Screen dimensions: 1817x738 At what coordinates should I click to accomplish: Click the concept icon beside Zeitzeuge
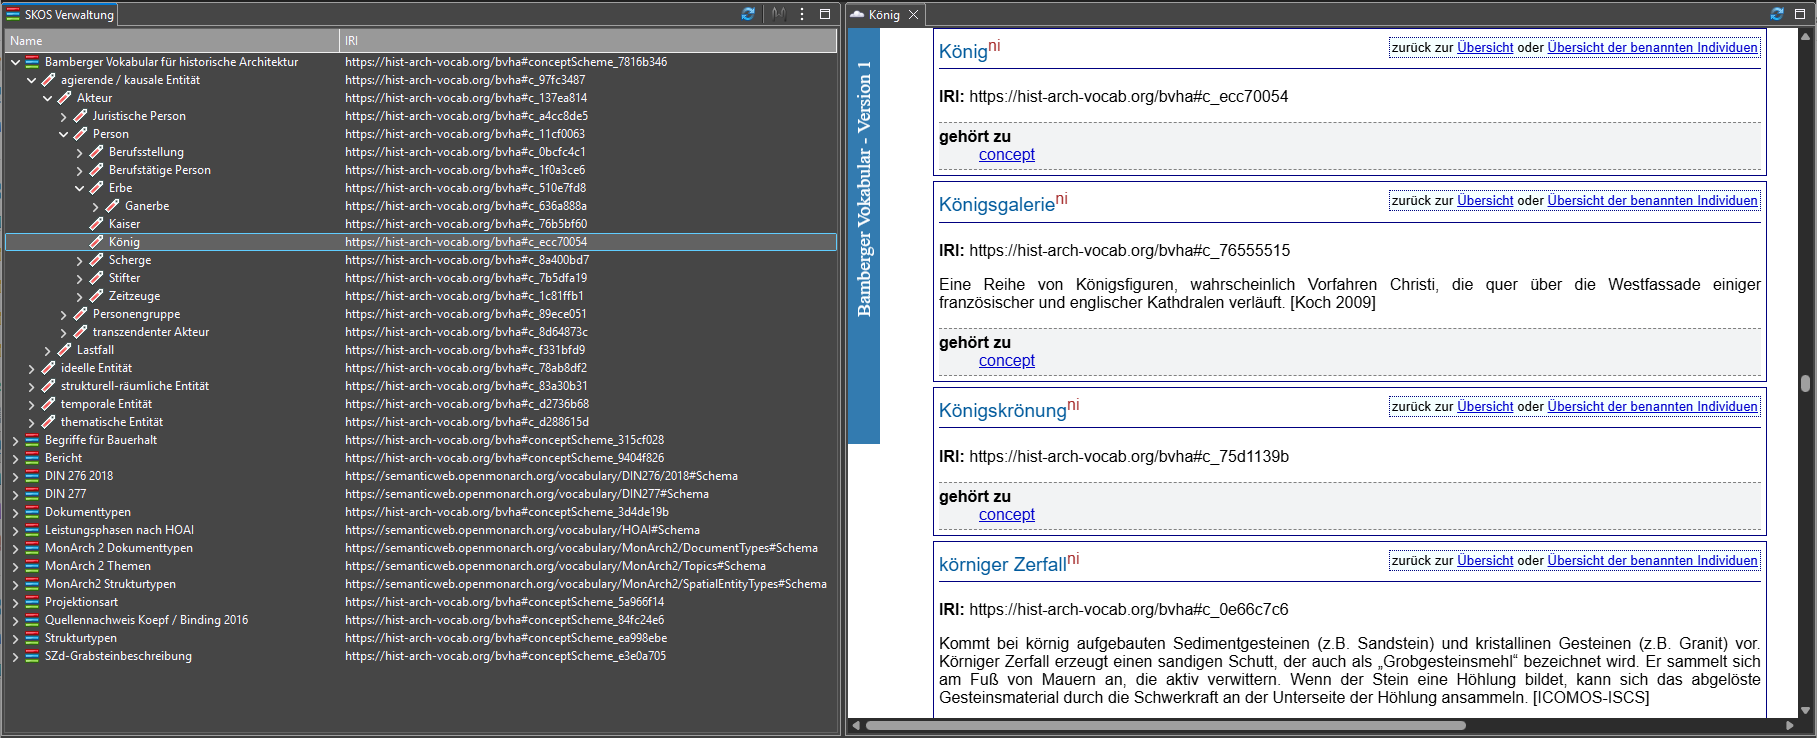[96, 296]
